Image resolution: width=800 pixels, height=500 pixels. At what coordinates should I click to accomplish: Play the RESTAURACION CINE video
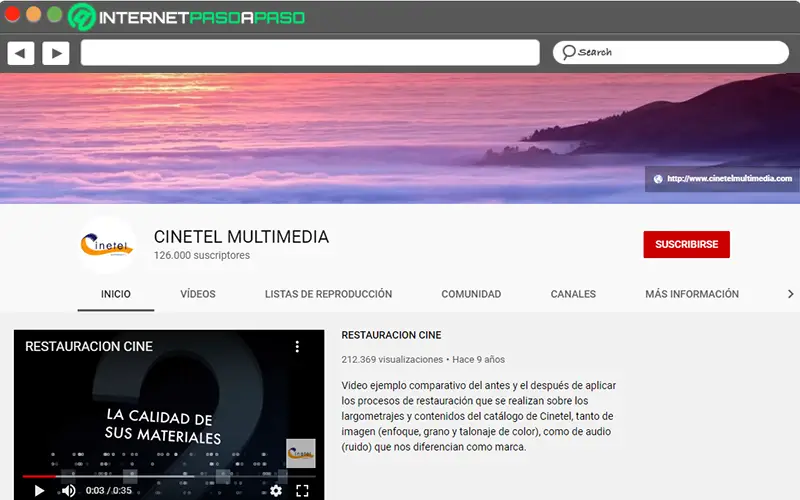click(39, 490)
